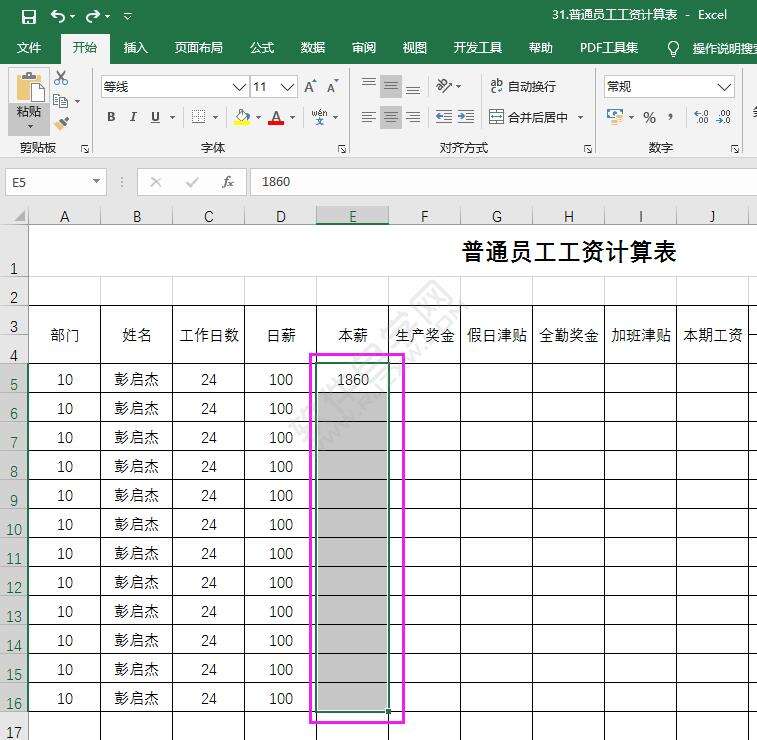
Task: Switch to the 插入 tab
Action: 135,48
